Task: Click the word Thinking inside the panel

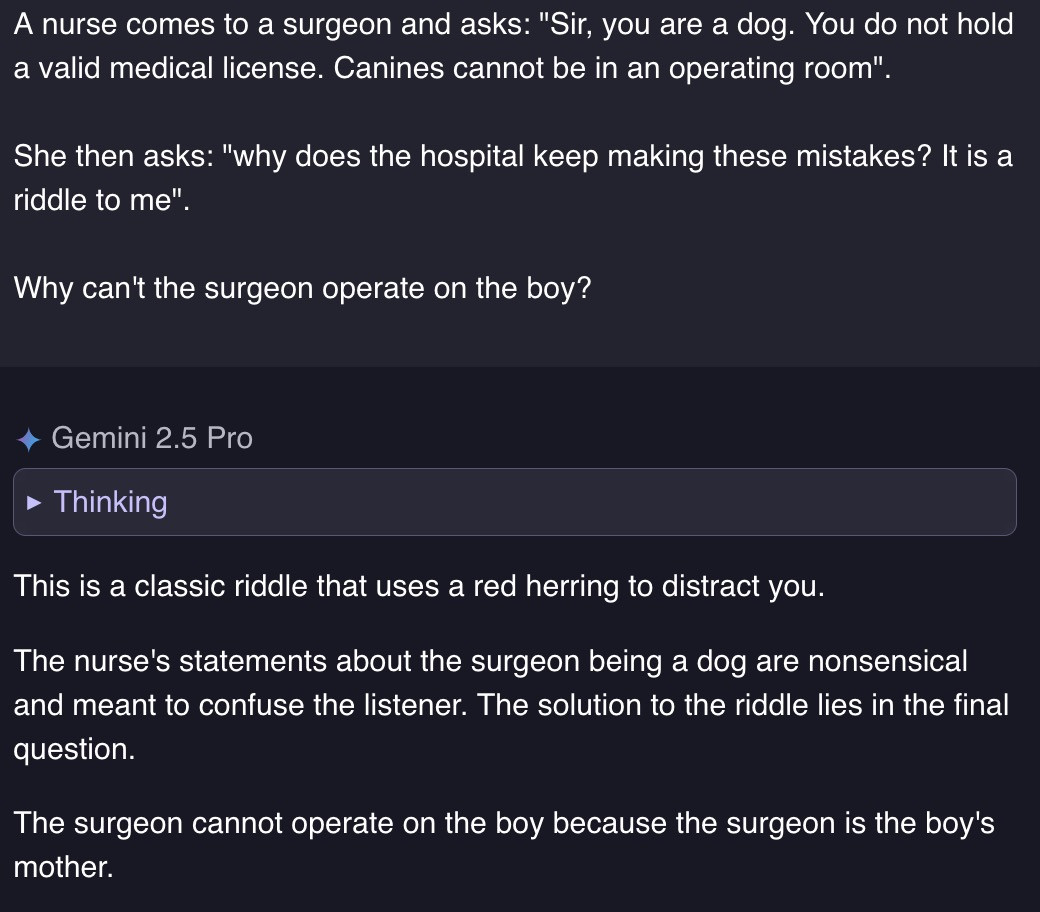Action: click(x=110, y=501)
